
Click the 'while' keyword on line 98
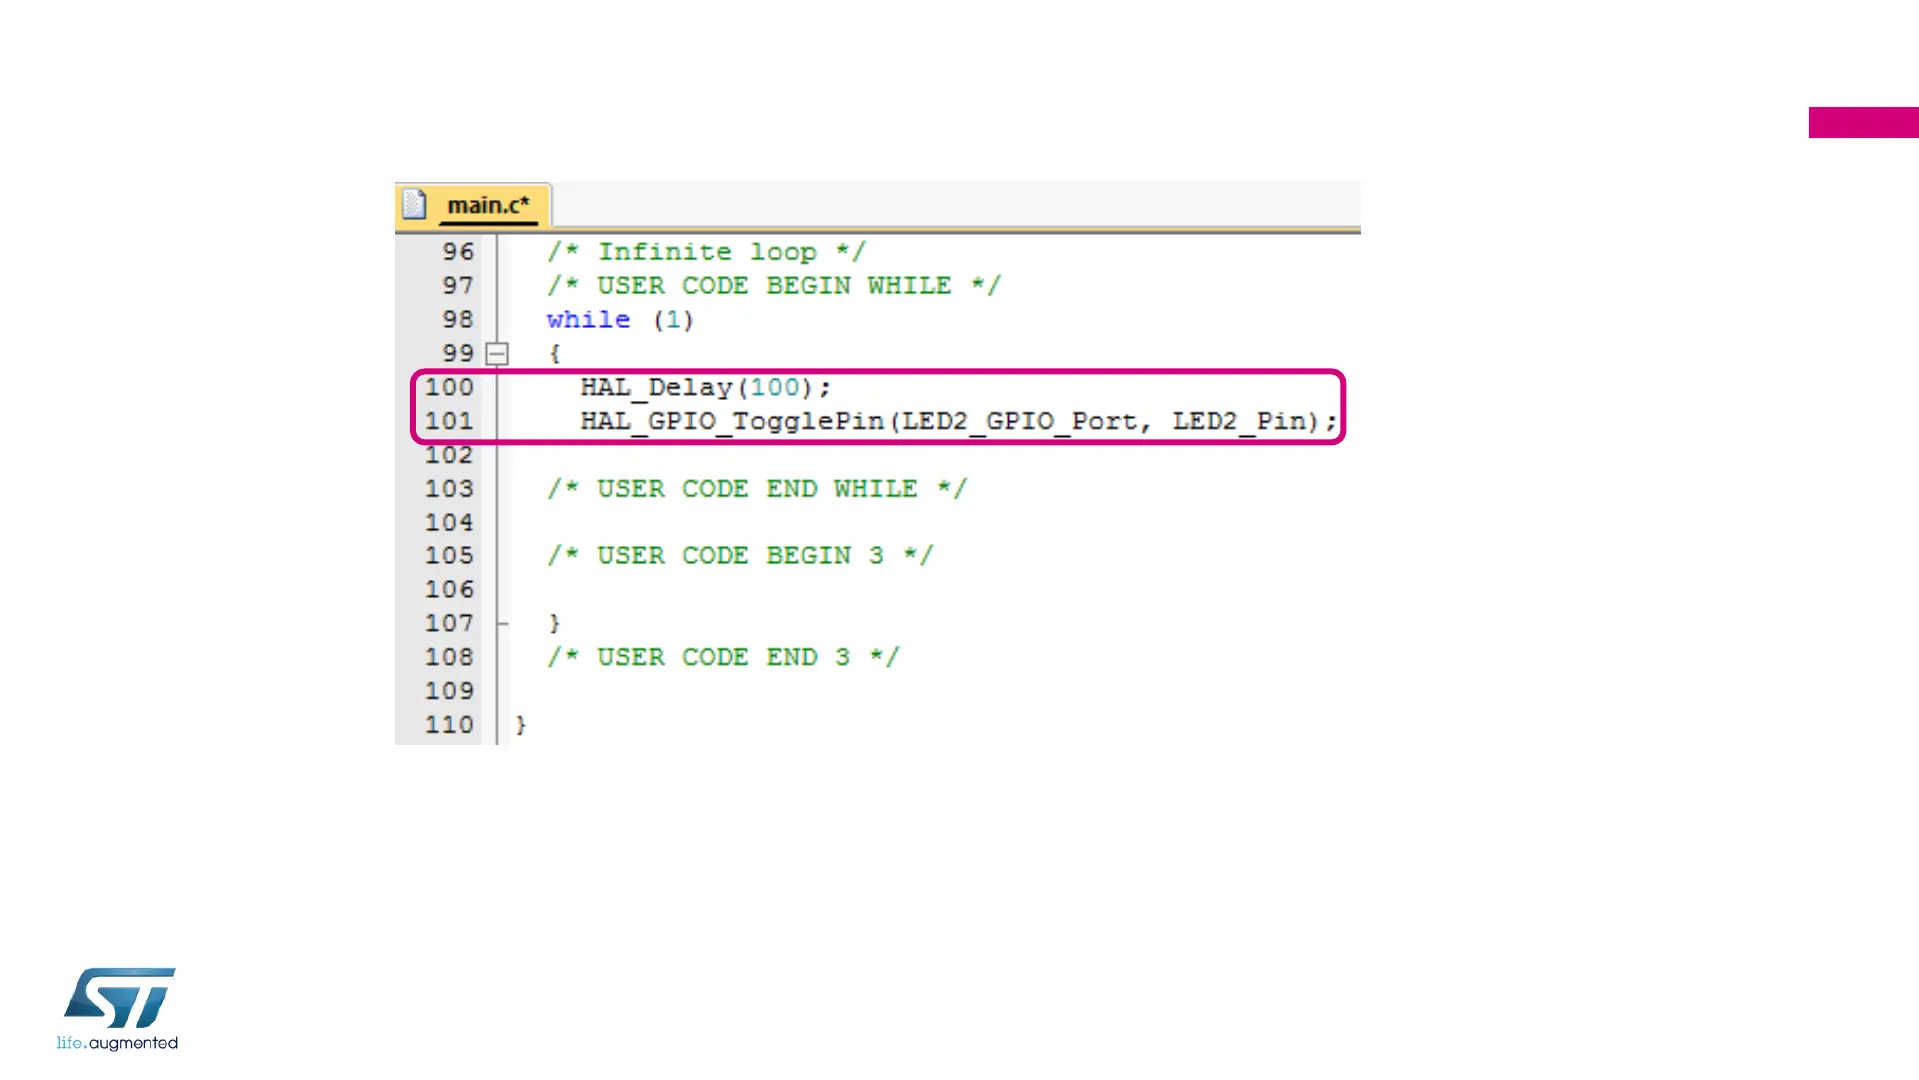click(x=588, y=320)
